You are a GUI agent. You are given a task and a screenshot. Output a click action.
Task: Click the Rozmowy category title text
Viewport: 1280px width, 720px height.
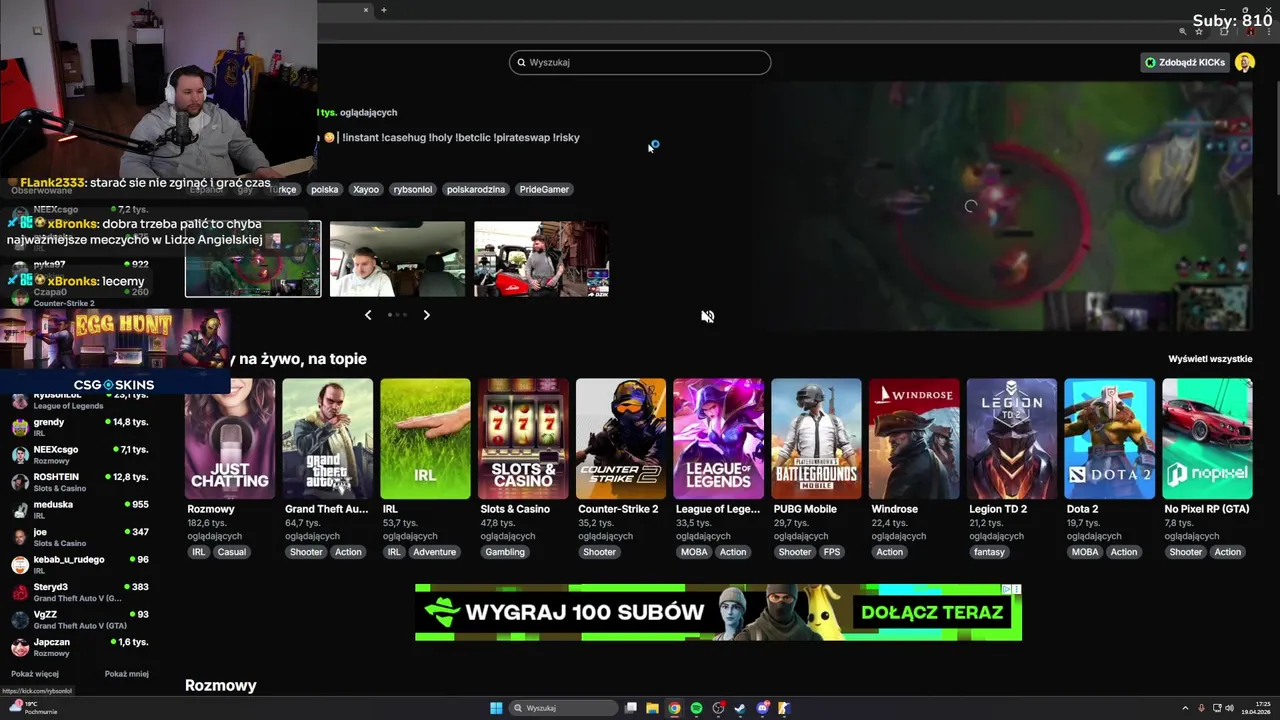tap(211, 509)
